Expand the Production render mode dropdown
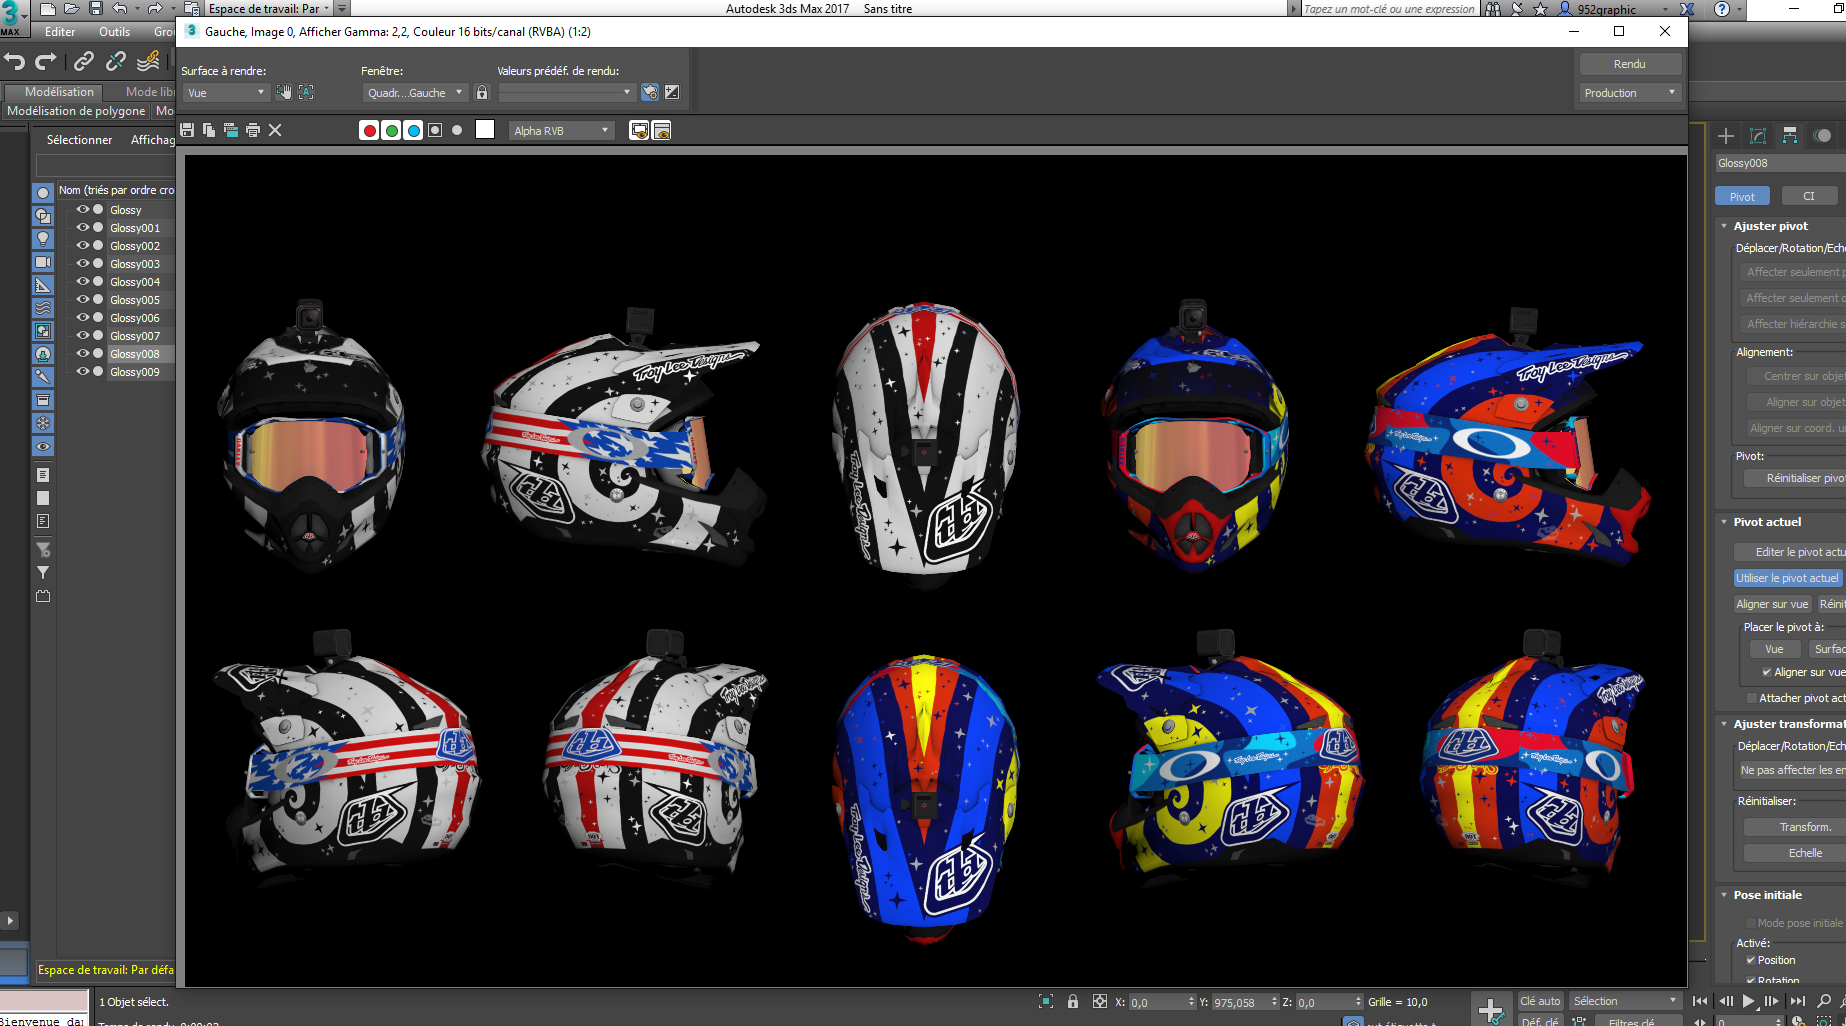 [x=1629, y=92]
